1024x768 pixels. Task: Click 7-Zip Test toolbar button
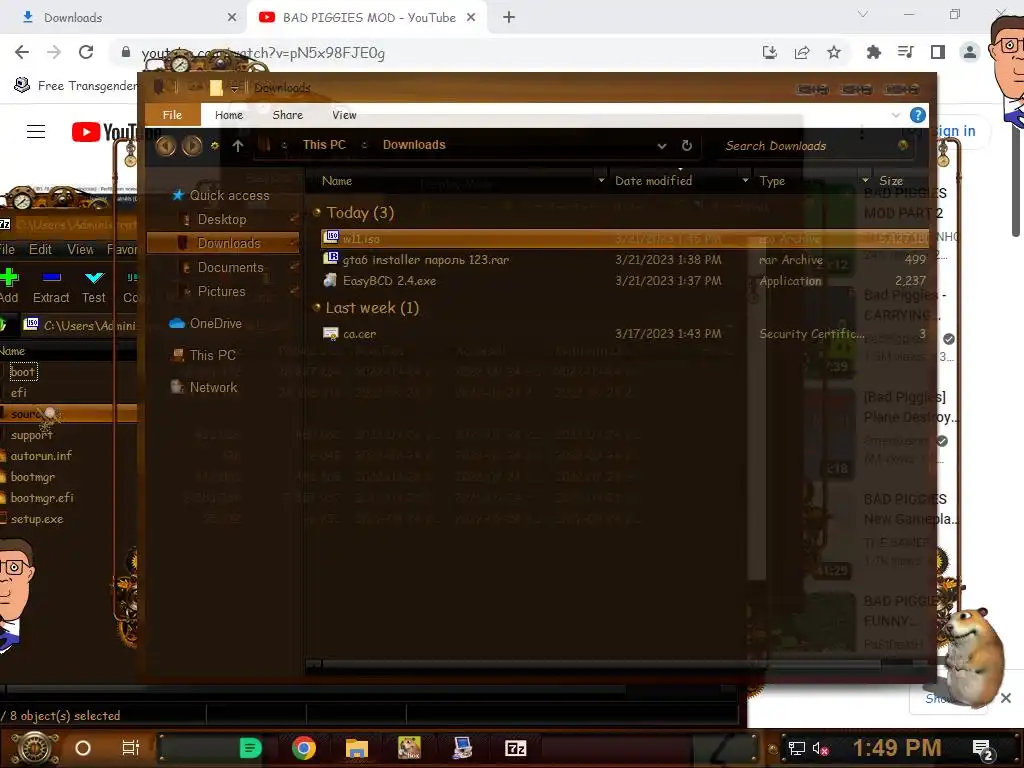point(94,286)
